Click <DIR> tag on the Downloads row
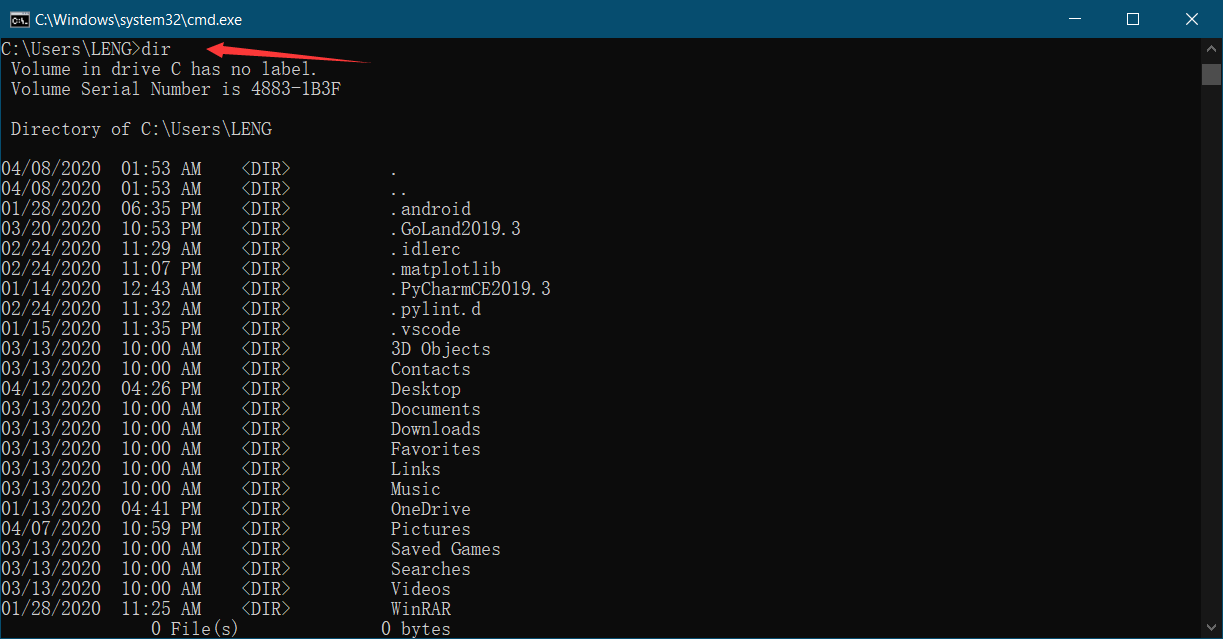The image size is (1223, 639). pos(266,429)
